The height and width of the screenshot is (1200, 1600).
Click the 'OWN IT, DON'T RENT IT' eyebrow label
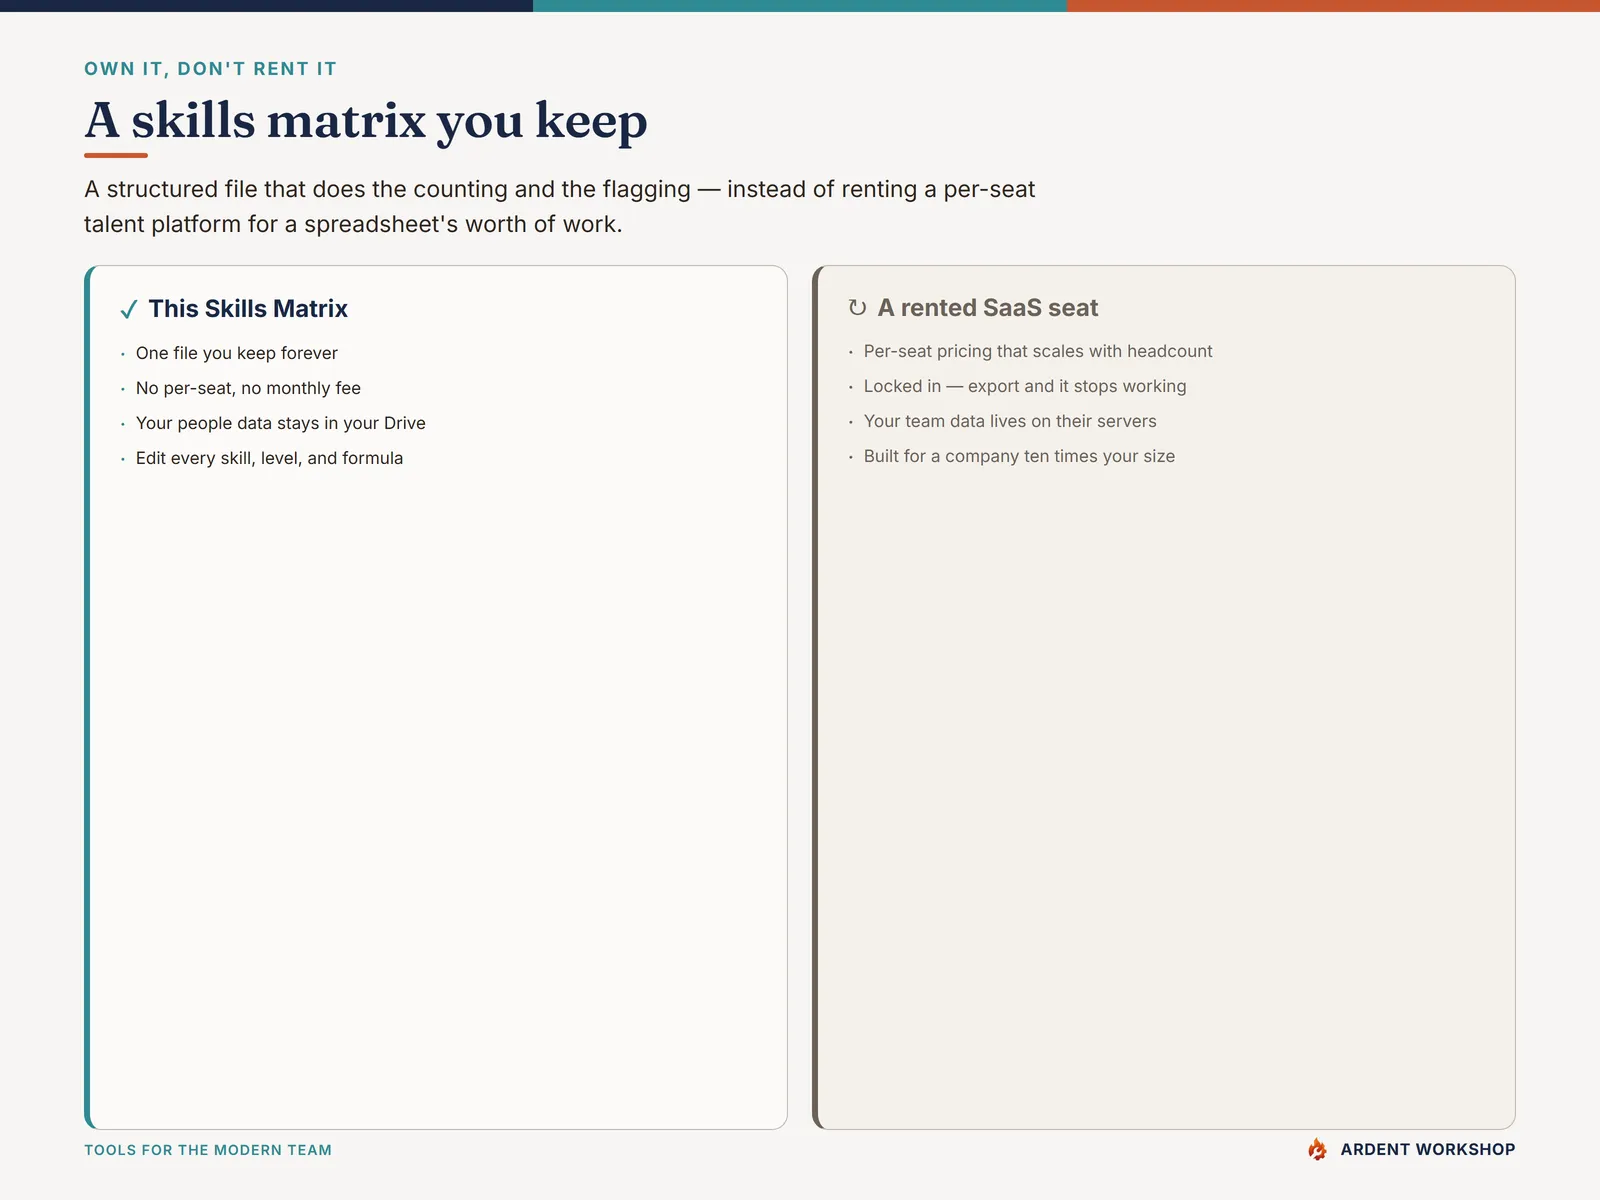[x=210, y=69]
